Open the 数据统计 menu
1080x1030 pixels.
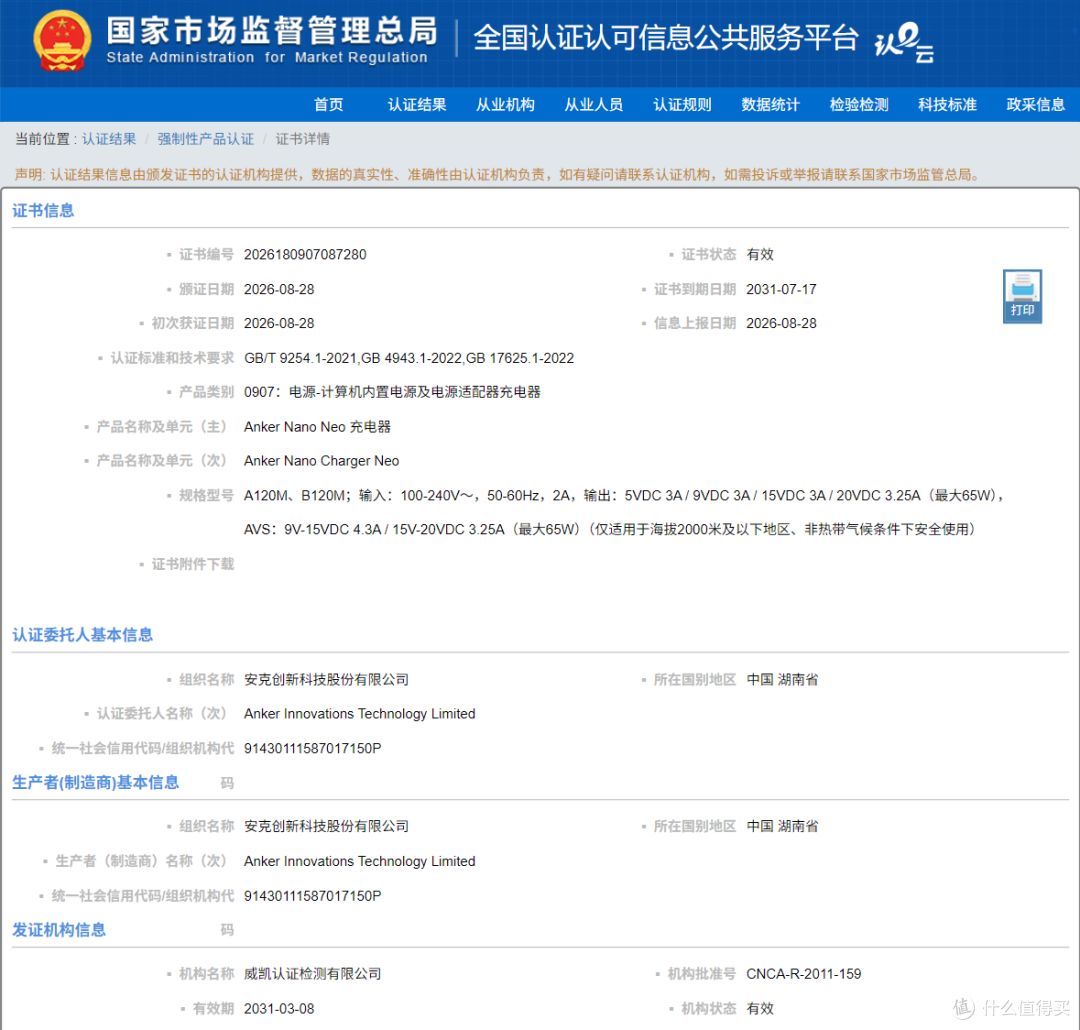770,105
